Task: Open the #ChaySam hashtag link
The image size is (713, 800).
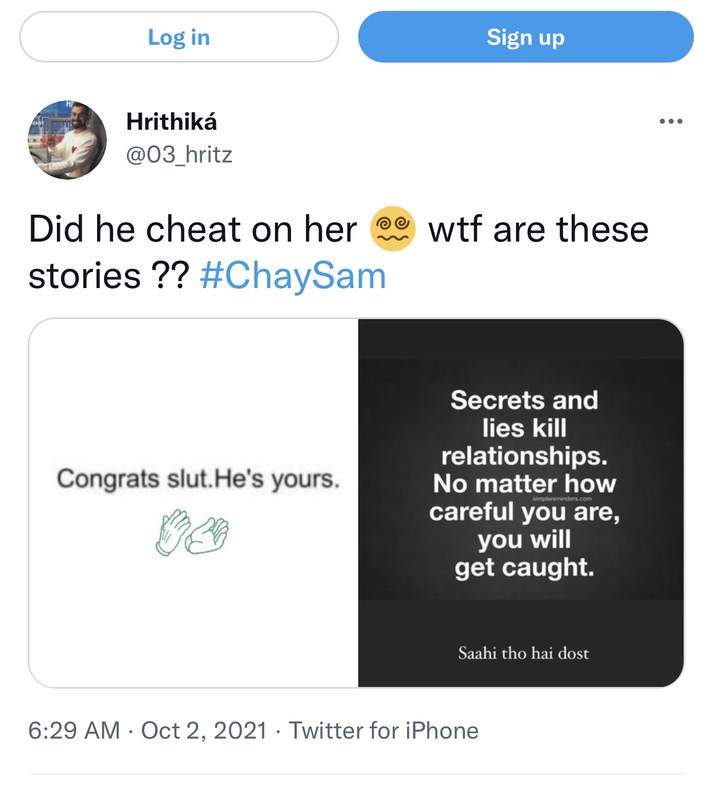Action: (292, 276)
